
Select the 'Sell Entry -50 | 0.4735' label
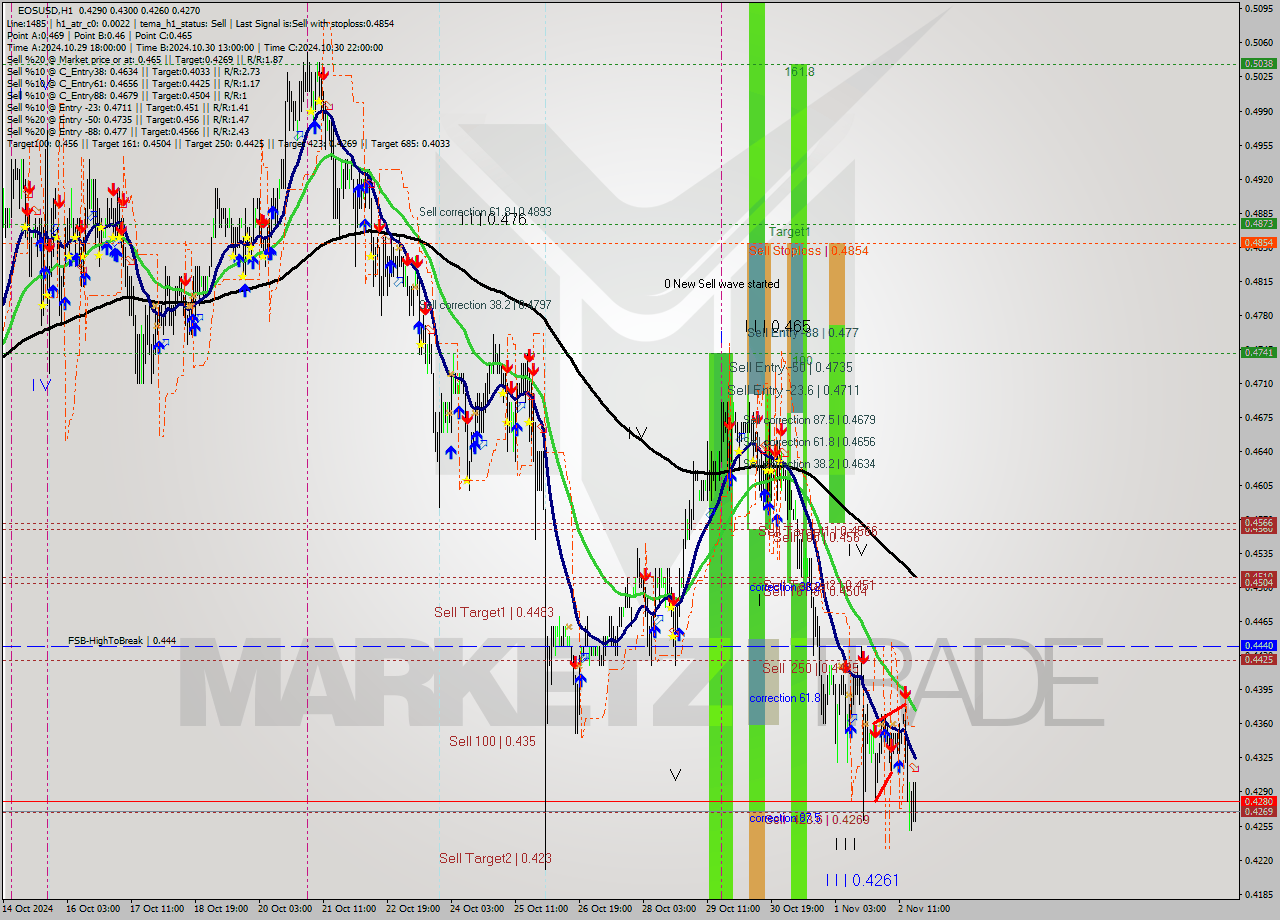[x=790, y=368]
